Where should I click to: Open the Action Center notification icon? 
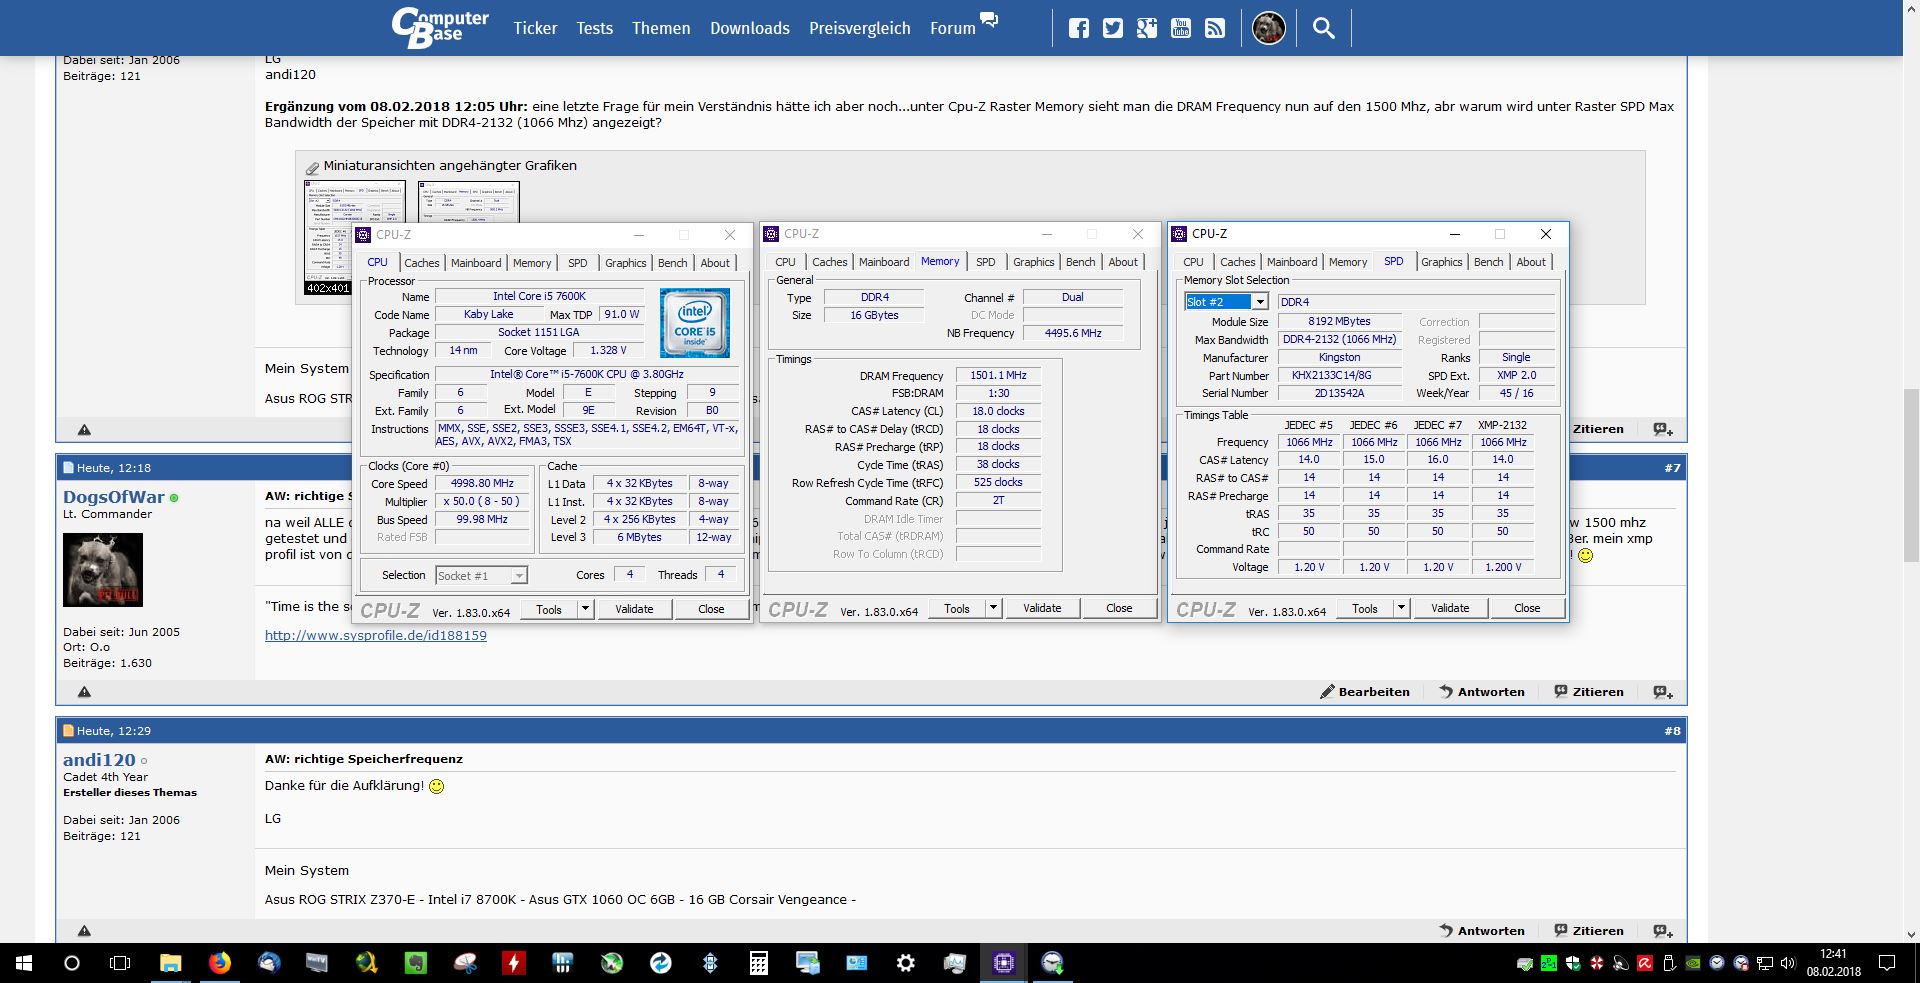pos(1888,964)
